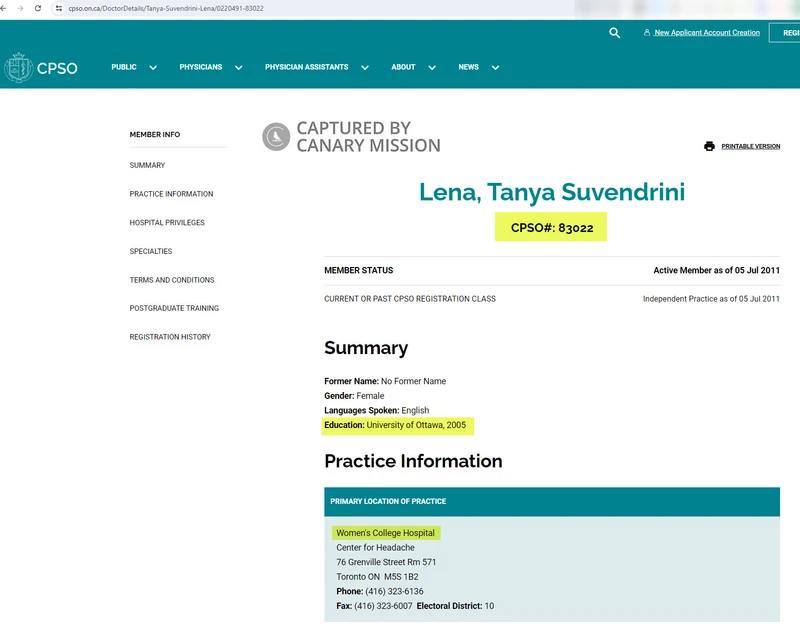Image resolution: width=800 pixels, height=624 pixels.
Task: Click the Summary section heading
Action: click(x=366, y=348)
